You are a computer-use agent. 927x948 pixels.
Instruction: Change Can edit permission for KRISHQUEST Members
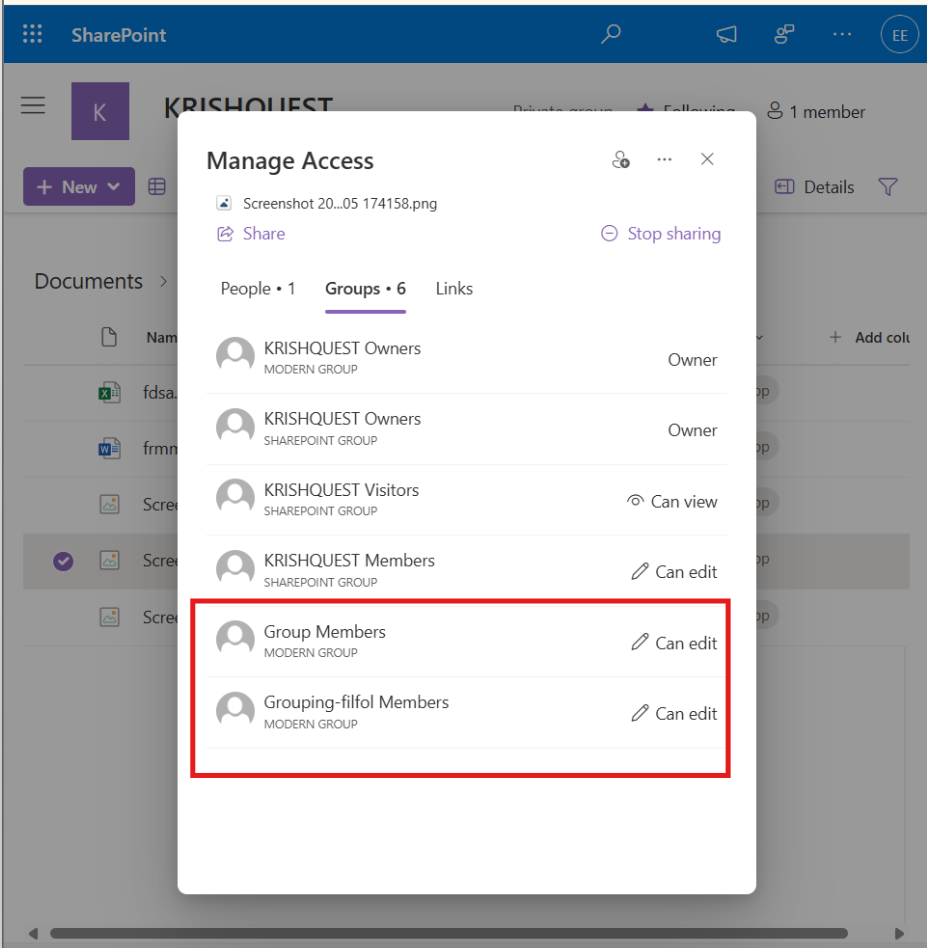tap(674, 572)
